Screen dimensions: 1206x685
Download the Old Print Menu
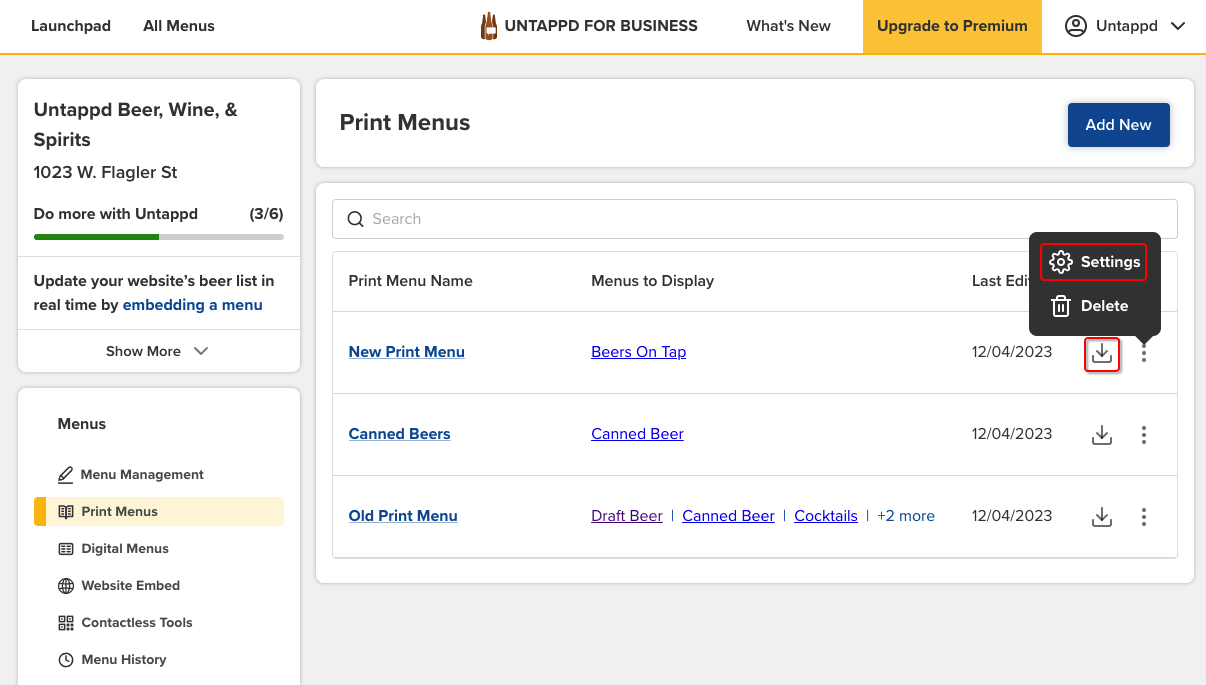1102,517
